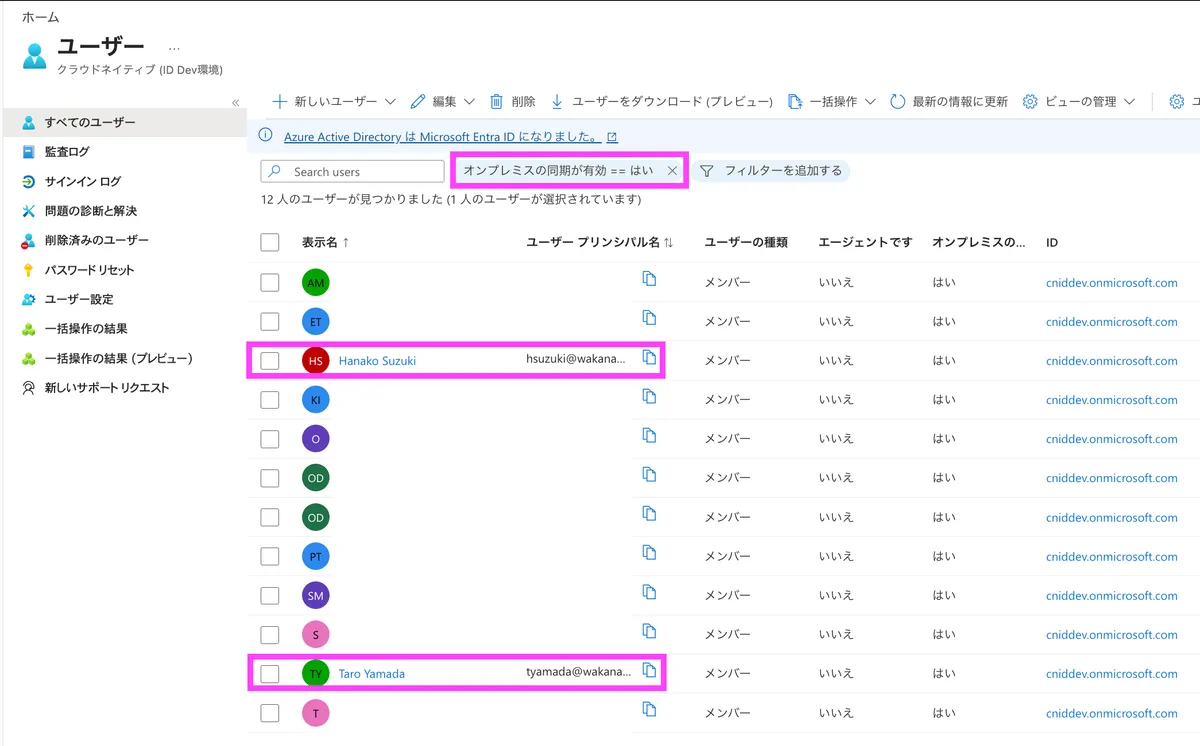Open the bulk operations (一括操作) dropdown
1200x746 pixels.
(870, 102)
